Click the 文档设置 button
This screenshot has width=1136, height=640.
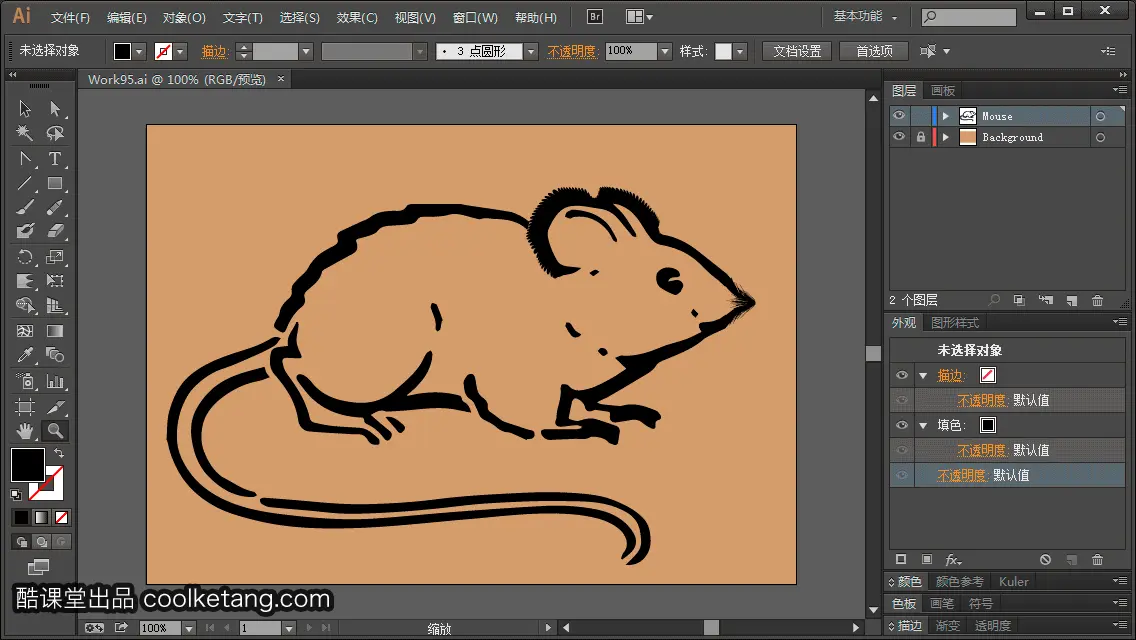[x=797, y=51]
